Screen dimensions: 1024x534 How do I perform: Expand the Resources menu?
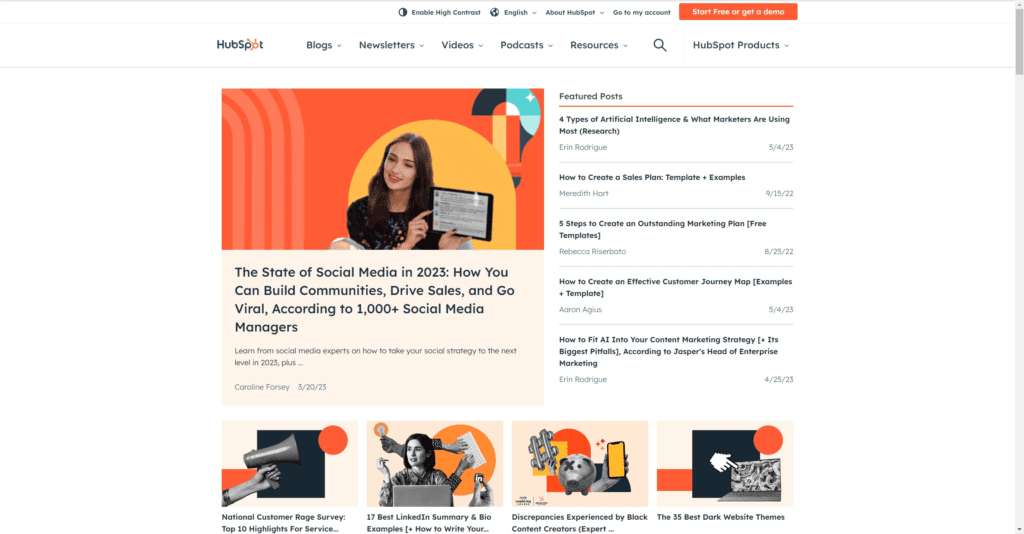pos(599,45)
